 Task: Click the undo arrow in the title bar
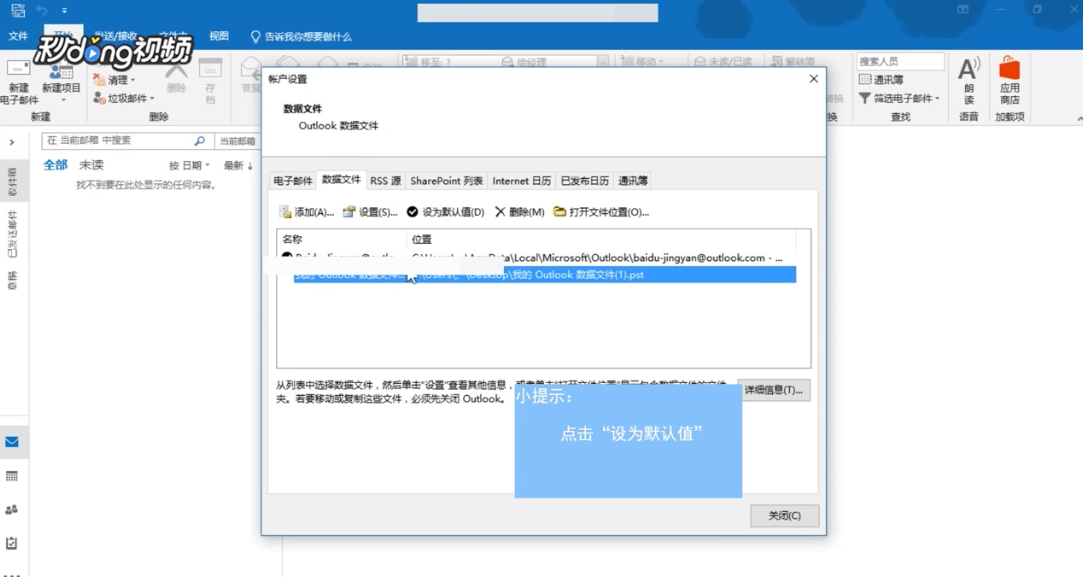pyautogui.click(x=41, y=10)
